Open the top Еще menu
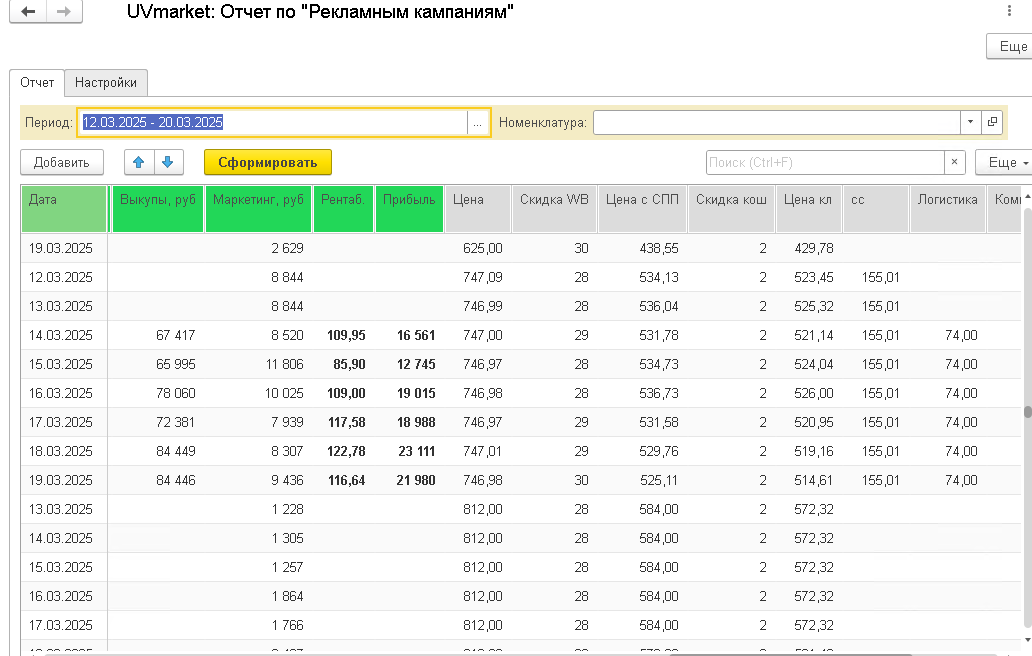The width and height of the screenshot is (1032, 656). 1010,47
